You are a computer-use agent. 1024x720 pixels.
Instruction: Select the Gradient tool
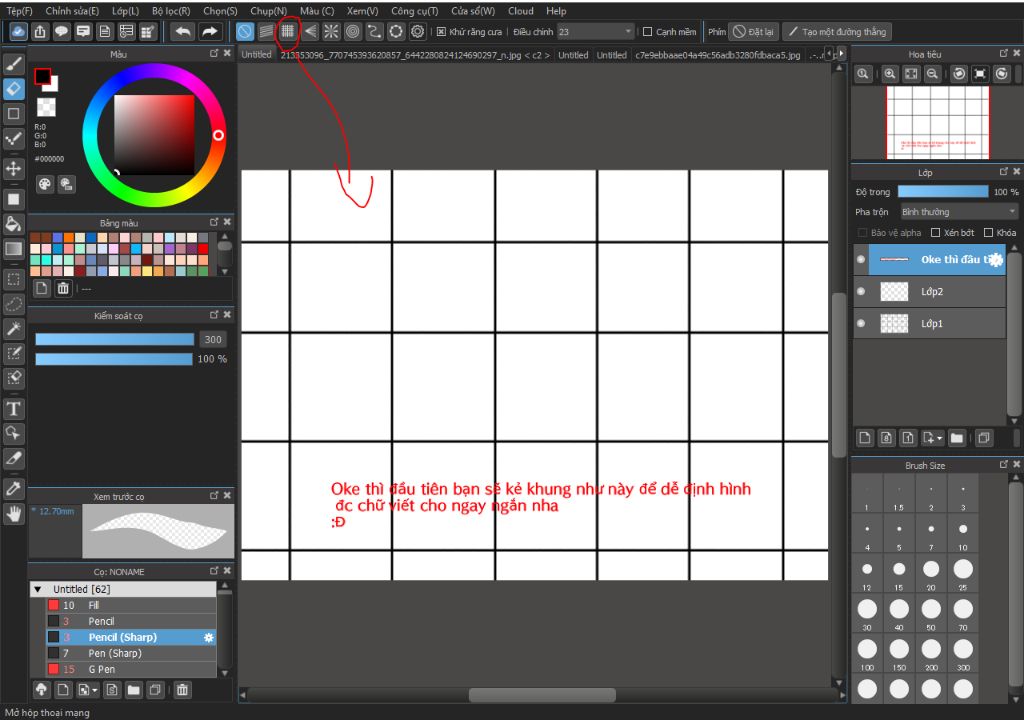14,249
